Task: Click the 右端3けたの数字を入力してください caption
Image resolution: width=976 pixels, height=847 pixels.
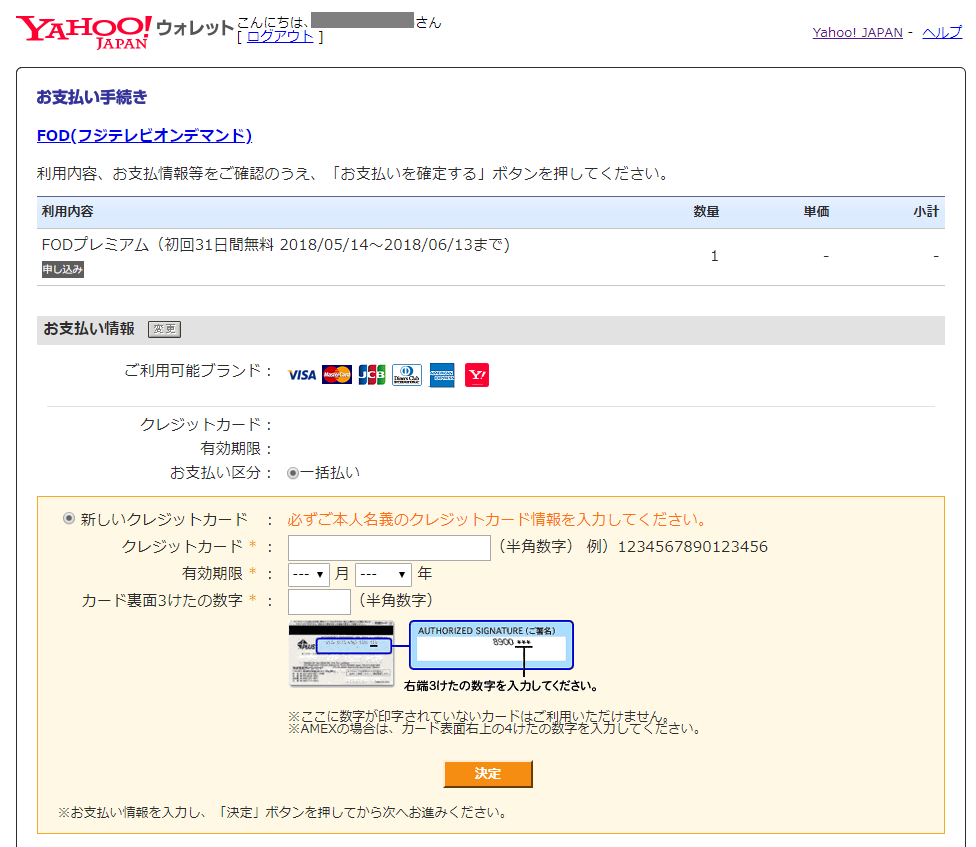Action: [x=501, y=686]
